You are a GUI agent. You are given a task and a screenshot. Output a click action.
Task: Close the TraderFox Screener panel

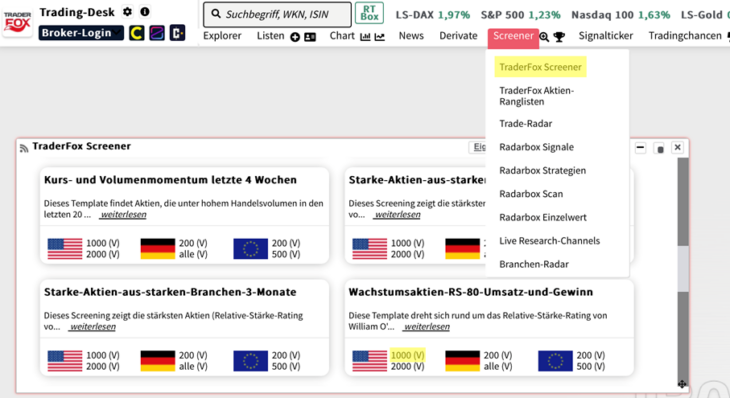tap(677, 148)
